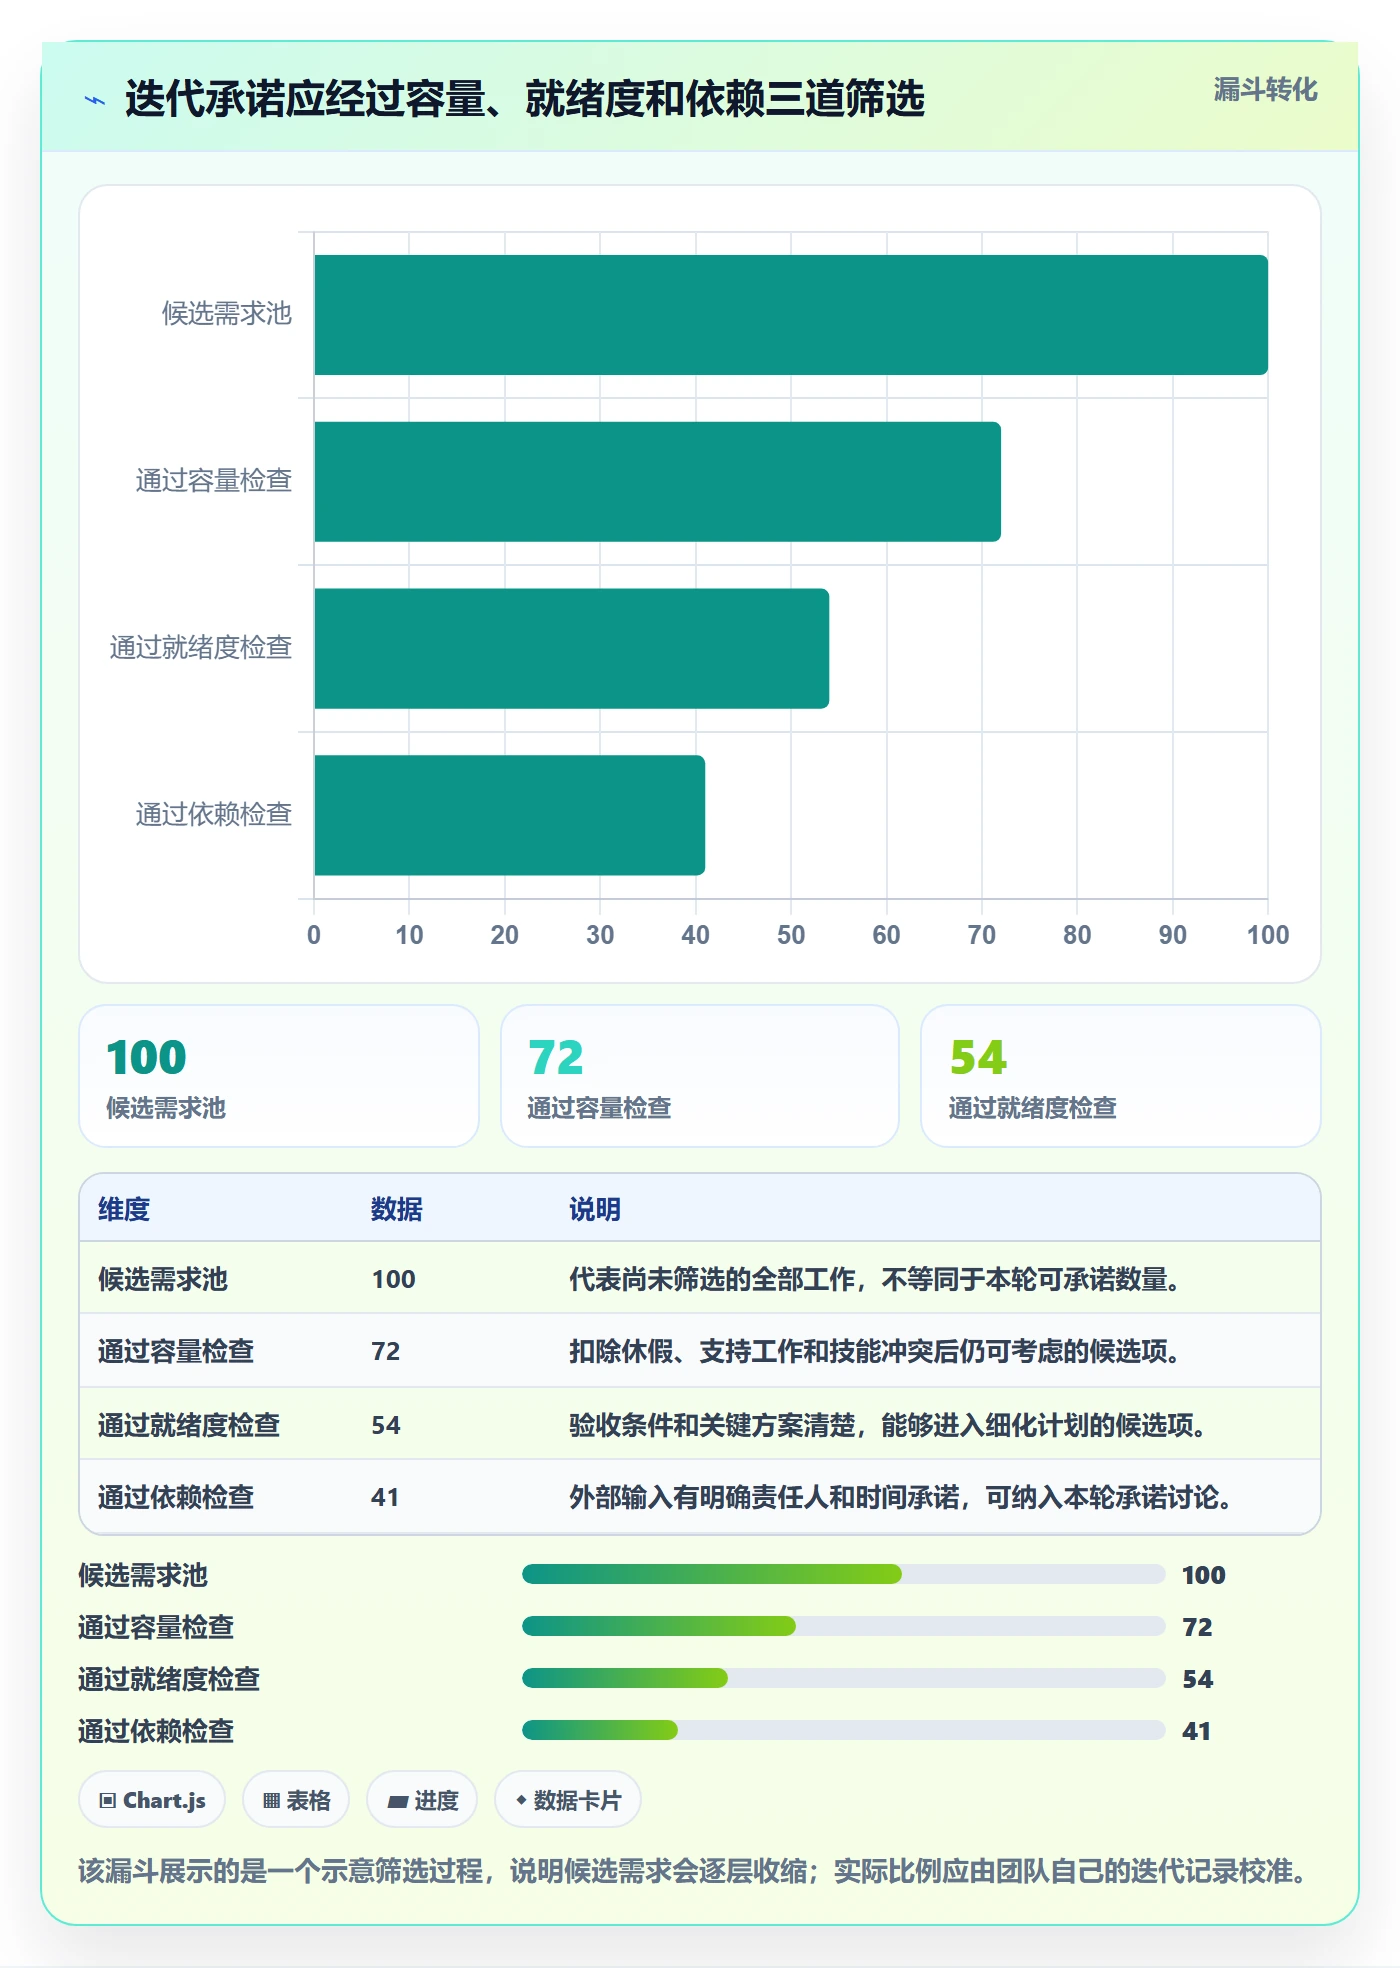Click the bar icon in the 进度 chip
1400x1968 pixels.
click(398, 1801)
